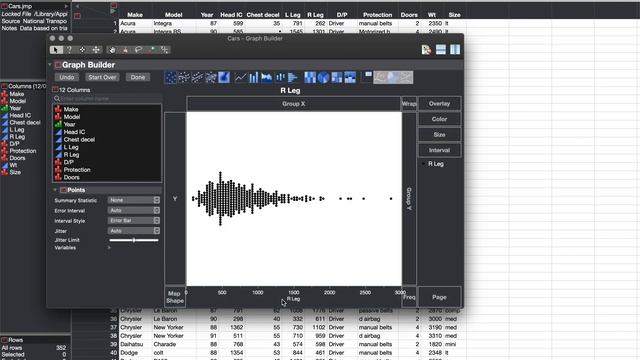Choose the Box Plot element icon
This screenshot has height=360, width=640.
coord(280,77)
